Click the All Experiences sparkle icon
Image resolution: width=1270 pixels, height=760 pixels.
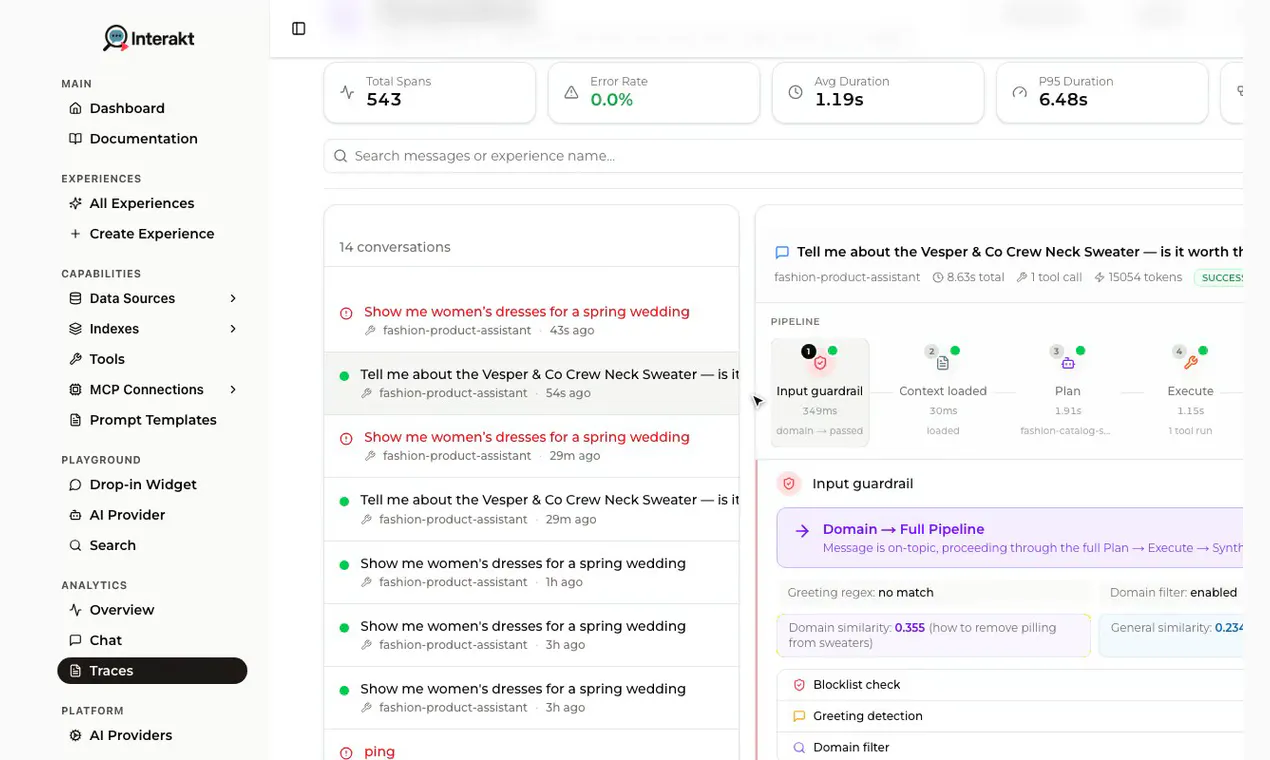click(x=75, y=203)
